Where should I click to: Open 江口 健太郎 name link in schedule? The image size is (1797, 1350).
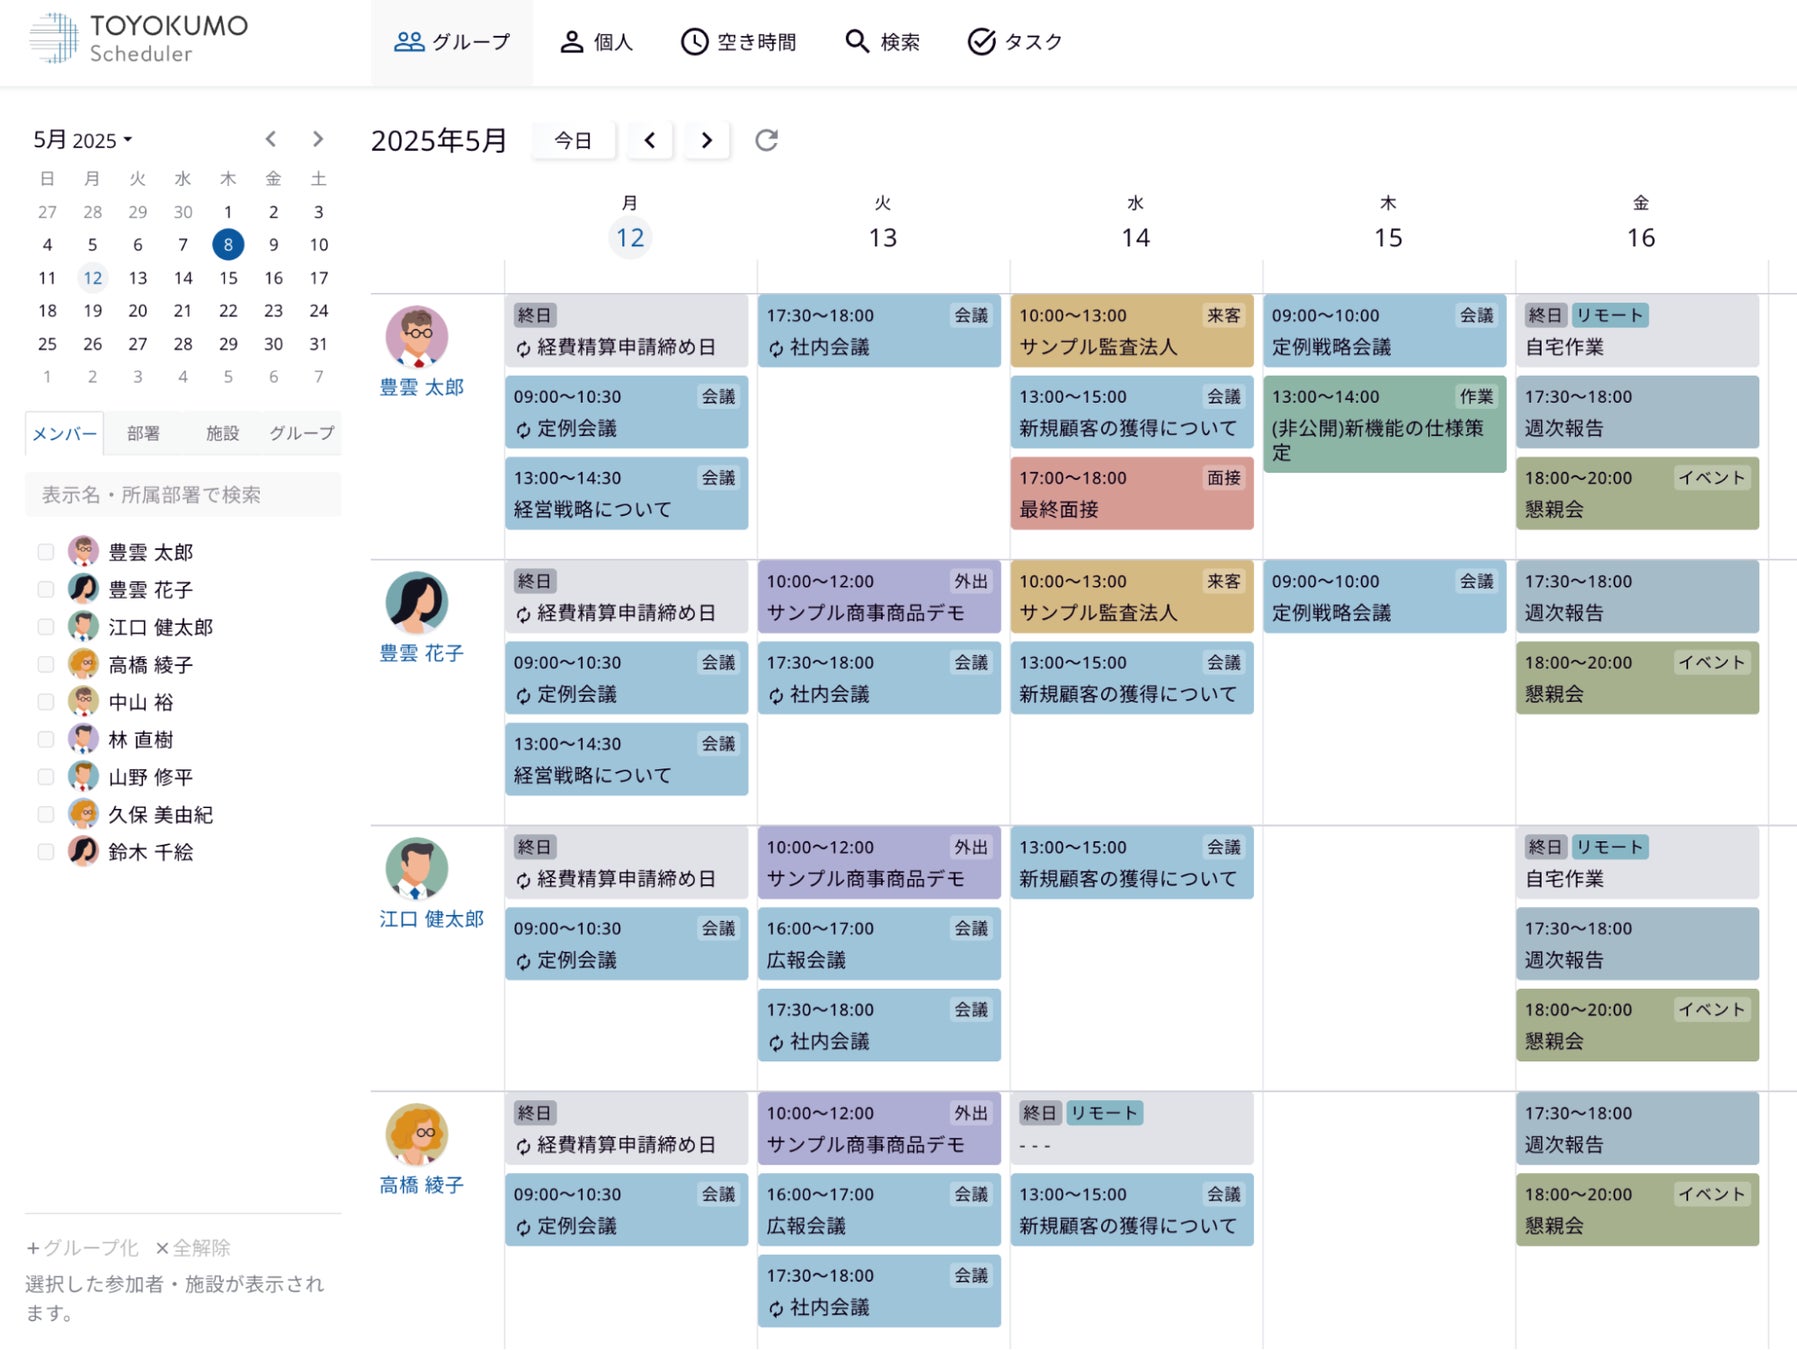pyautogui.click(x=432, y=919)
